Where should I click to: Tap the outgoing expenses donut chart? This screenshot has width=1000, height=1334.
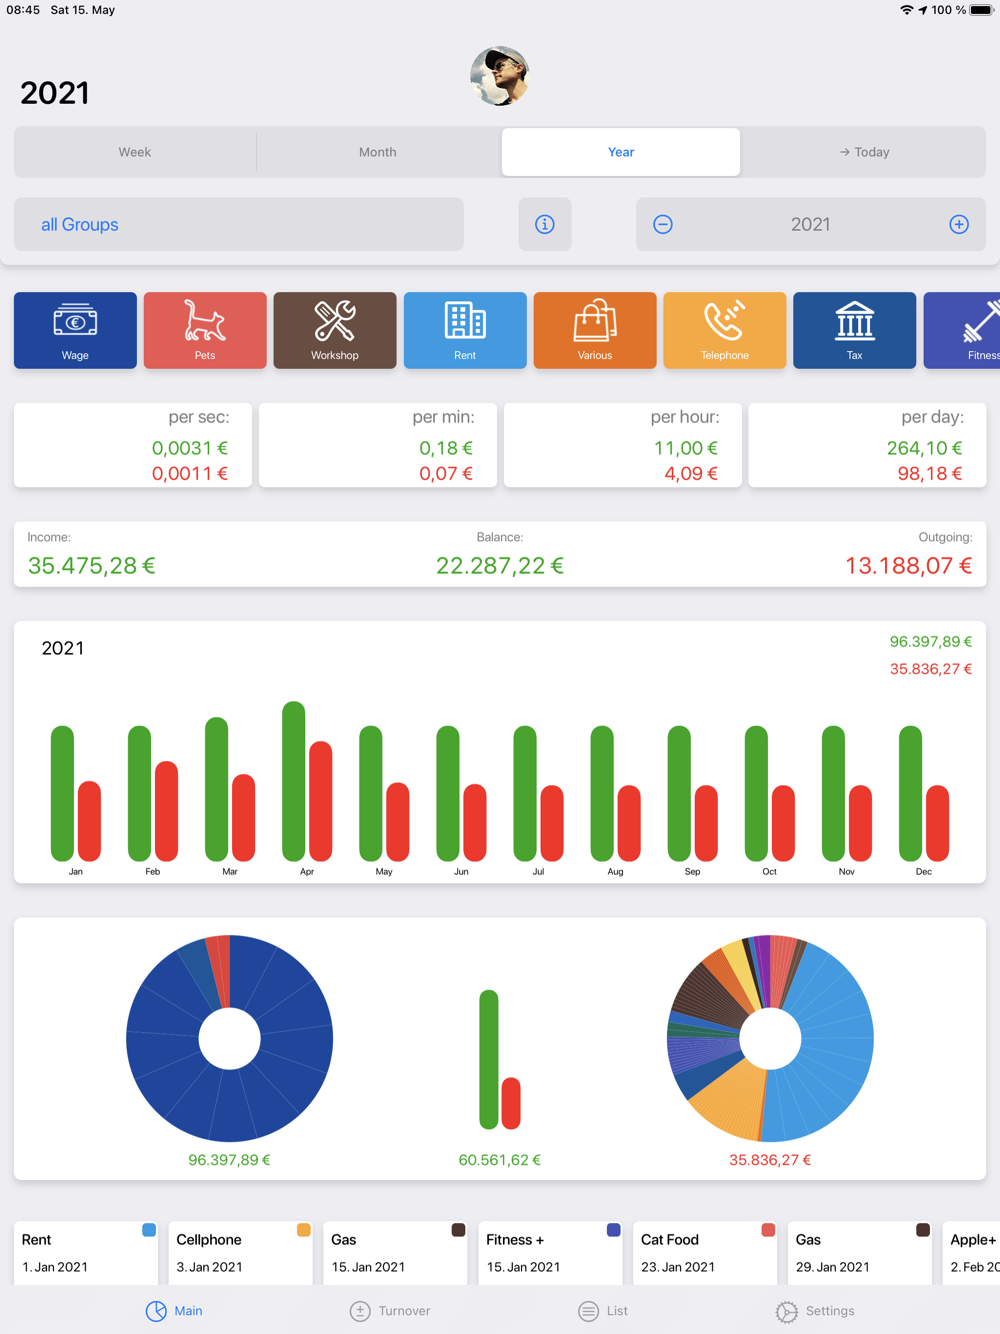click(x=770, y=1039)
